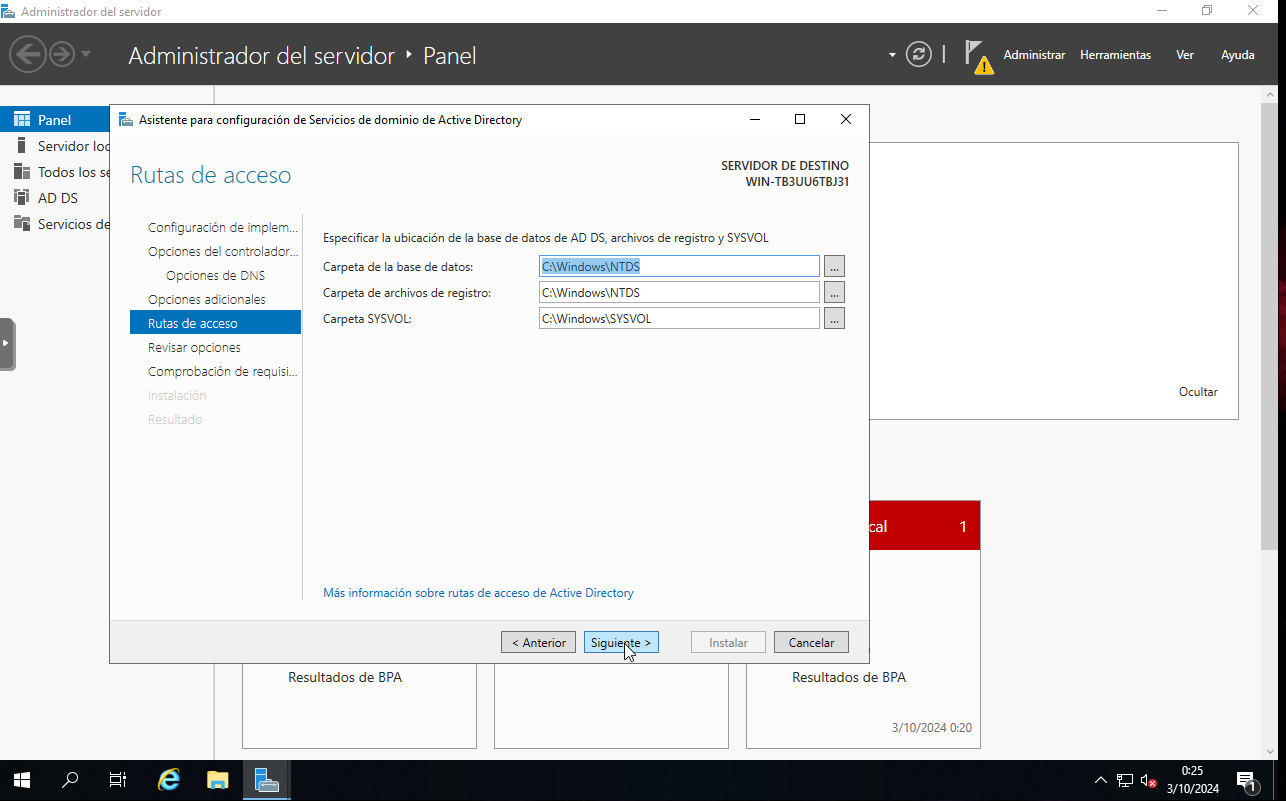Click the Server Manager title bar icon
The image size is (1286, 801).
click(9, 11)
